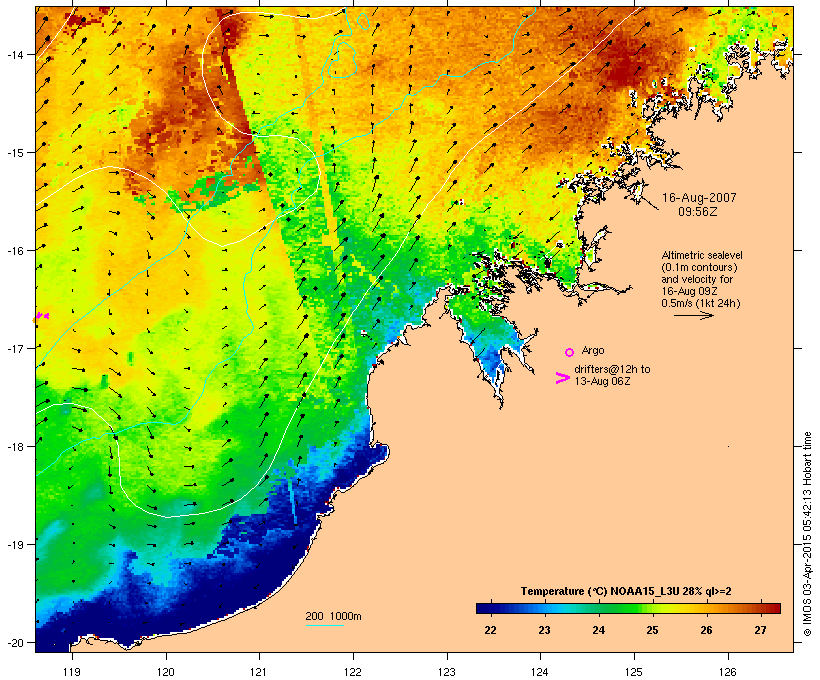The image size is (820, 680).
Task: Click the '0.5m/s (1kt 24h)' scale label
Action: 701,303
